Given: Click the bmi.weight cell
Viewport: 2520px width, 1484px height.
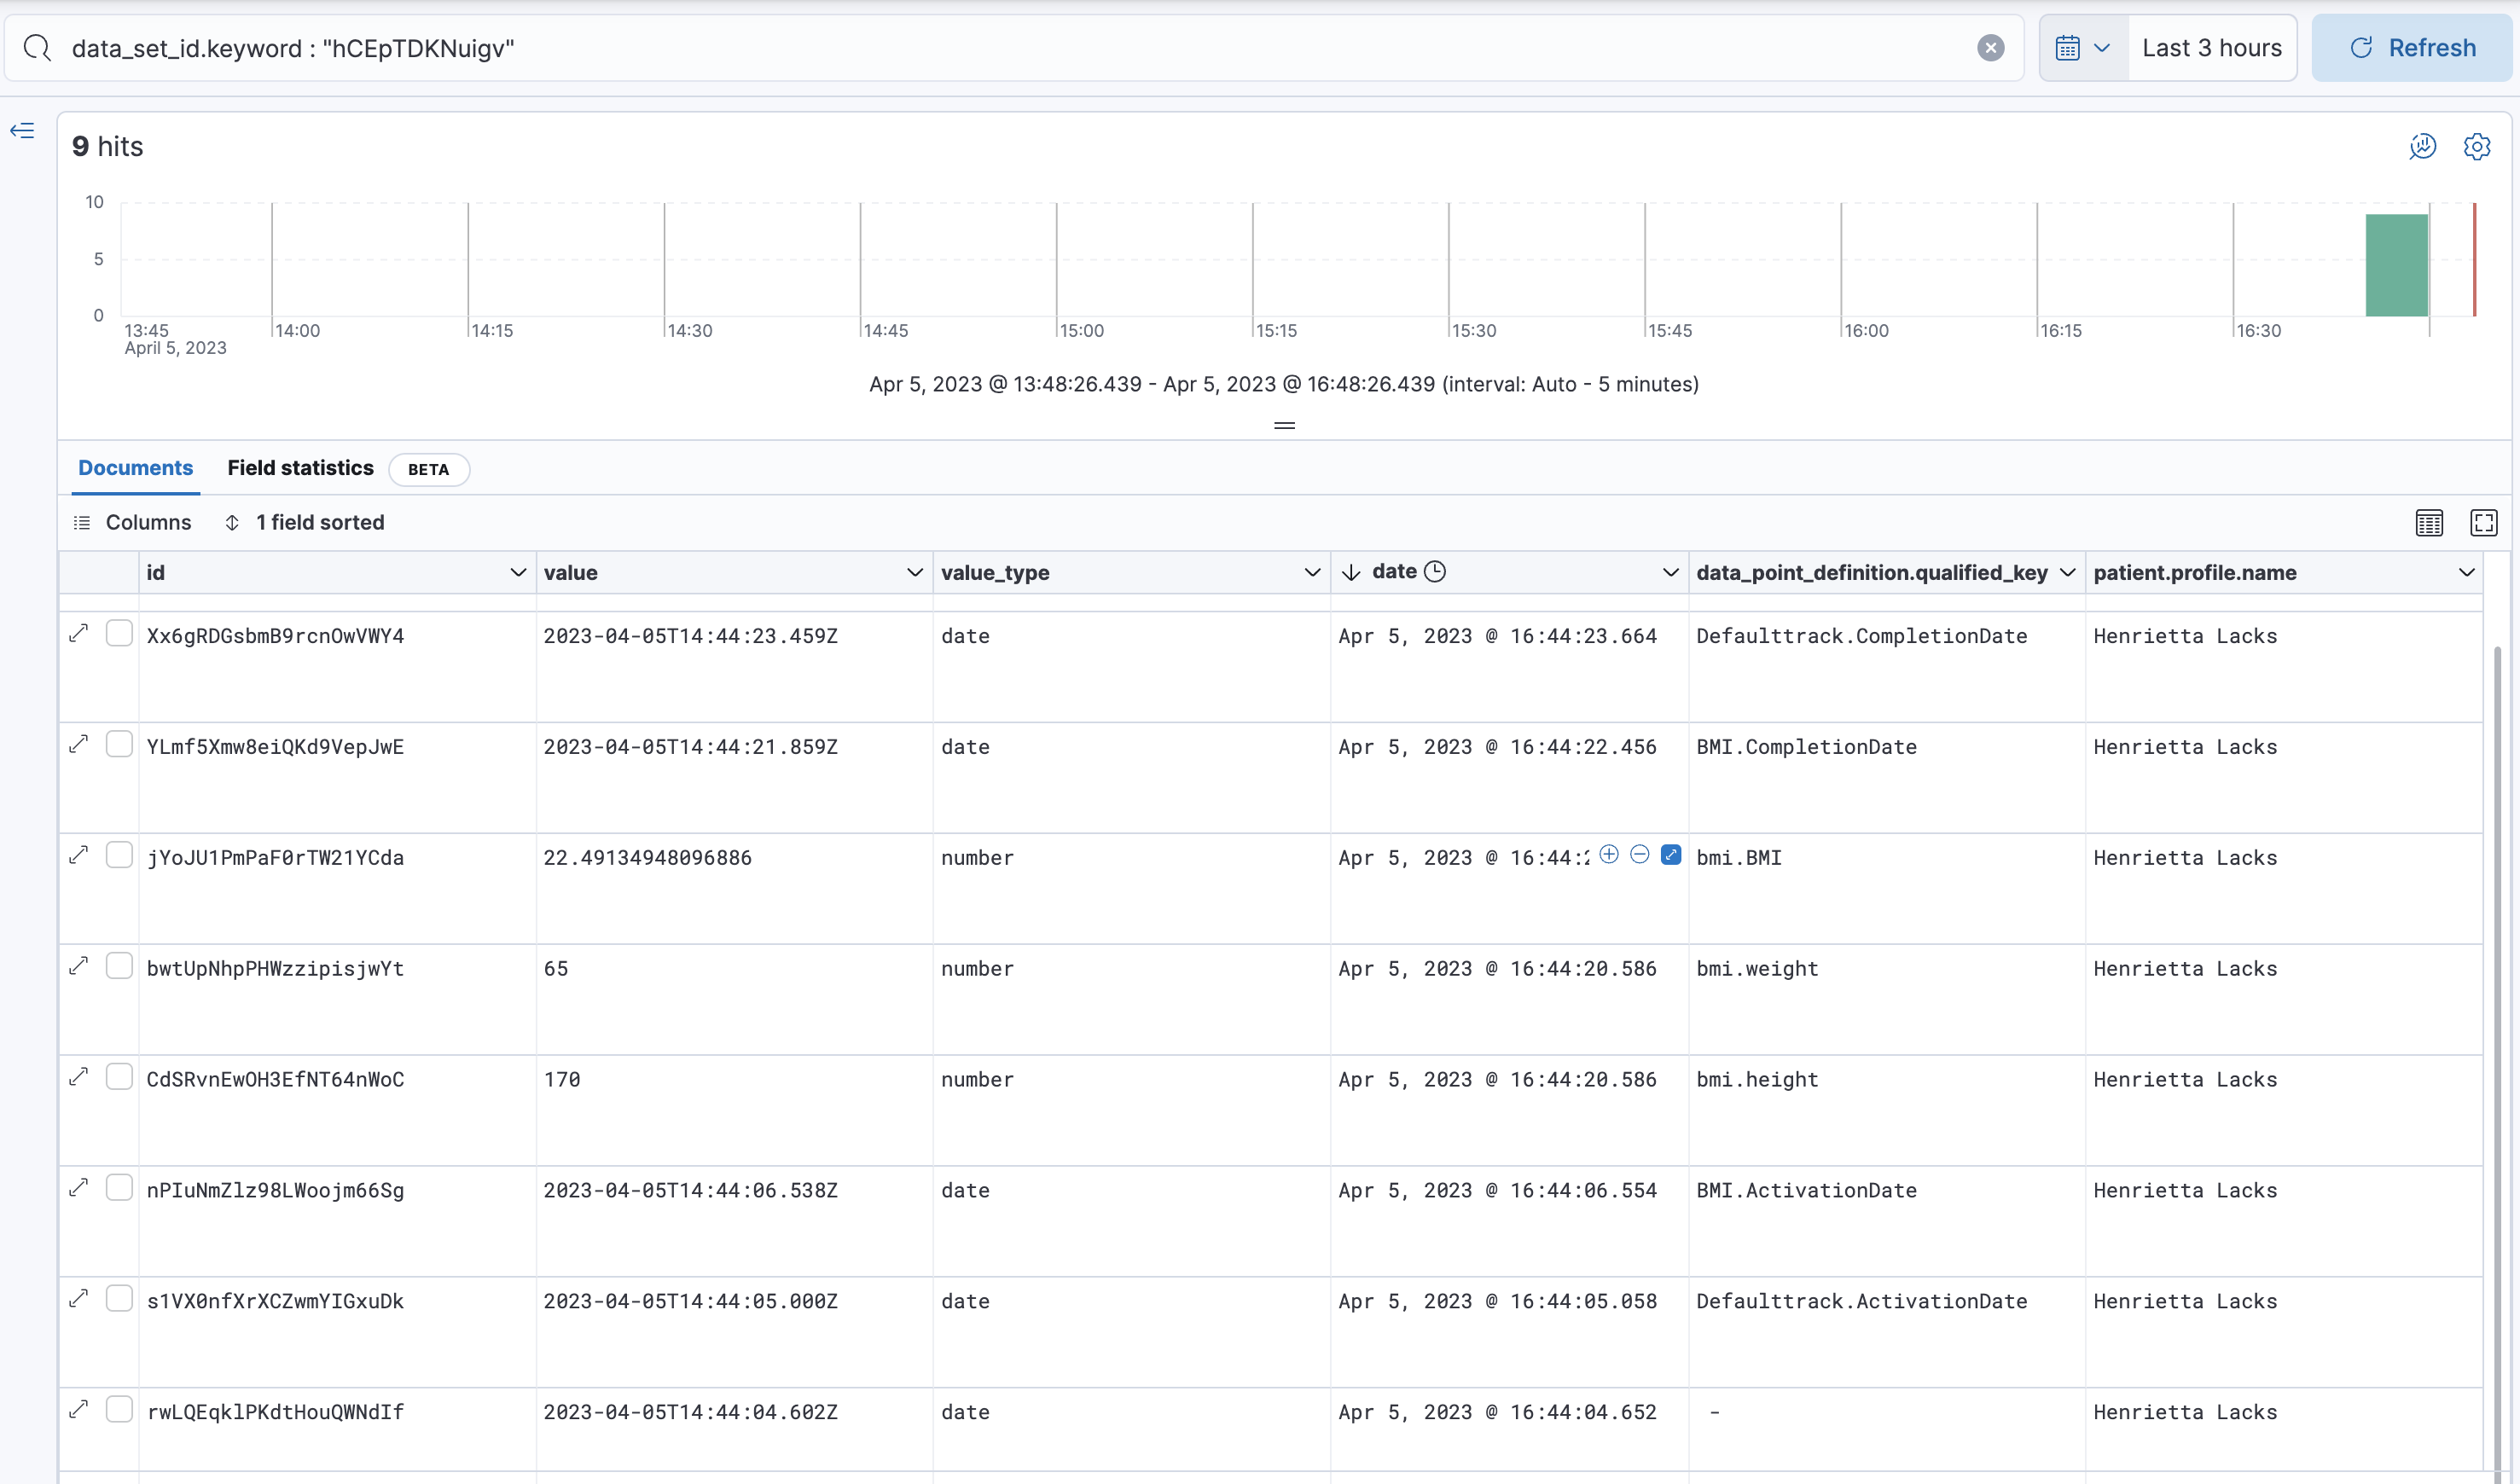Looking at the screenshot, I should coord(1887,999).
